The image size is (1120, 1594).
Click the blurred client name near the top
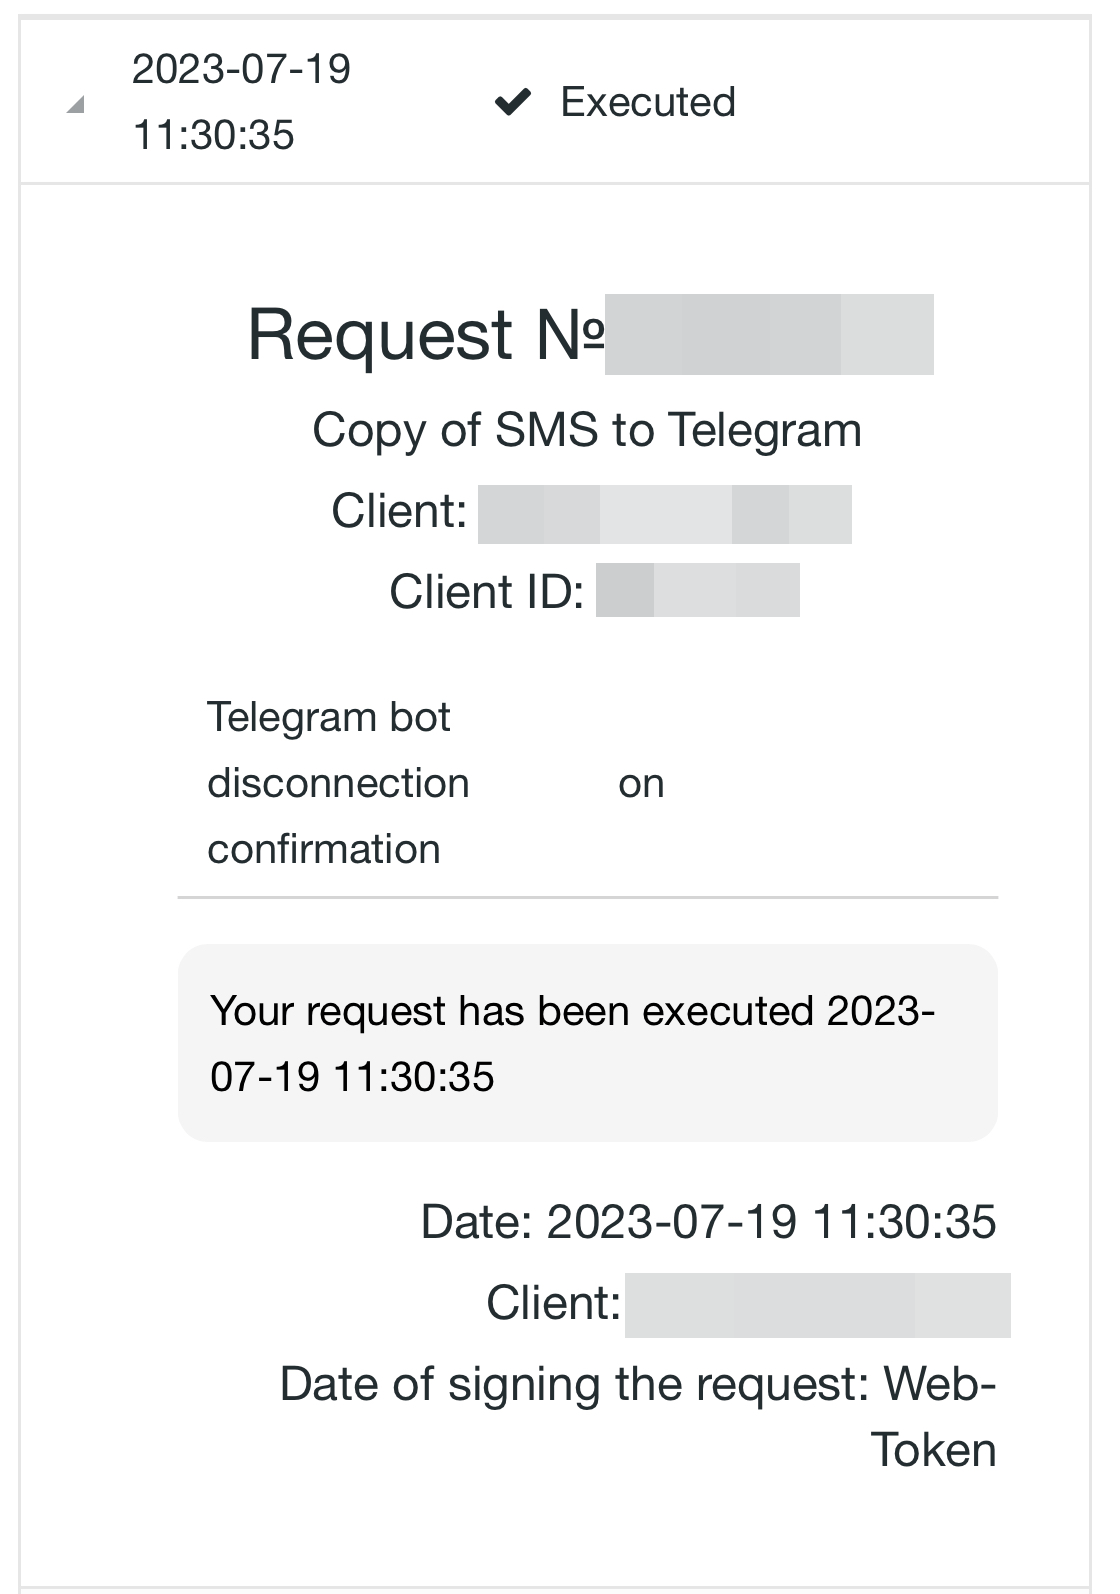(664, 514)
